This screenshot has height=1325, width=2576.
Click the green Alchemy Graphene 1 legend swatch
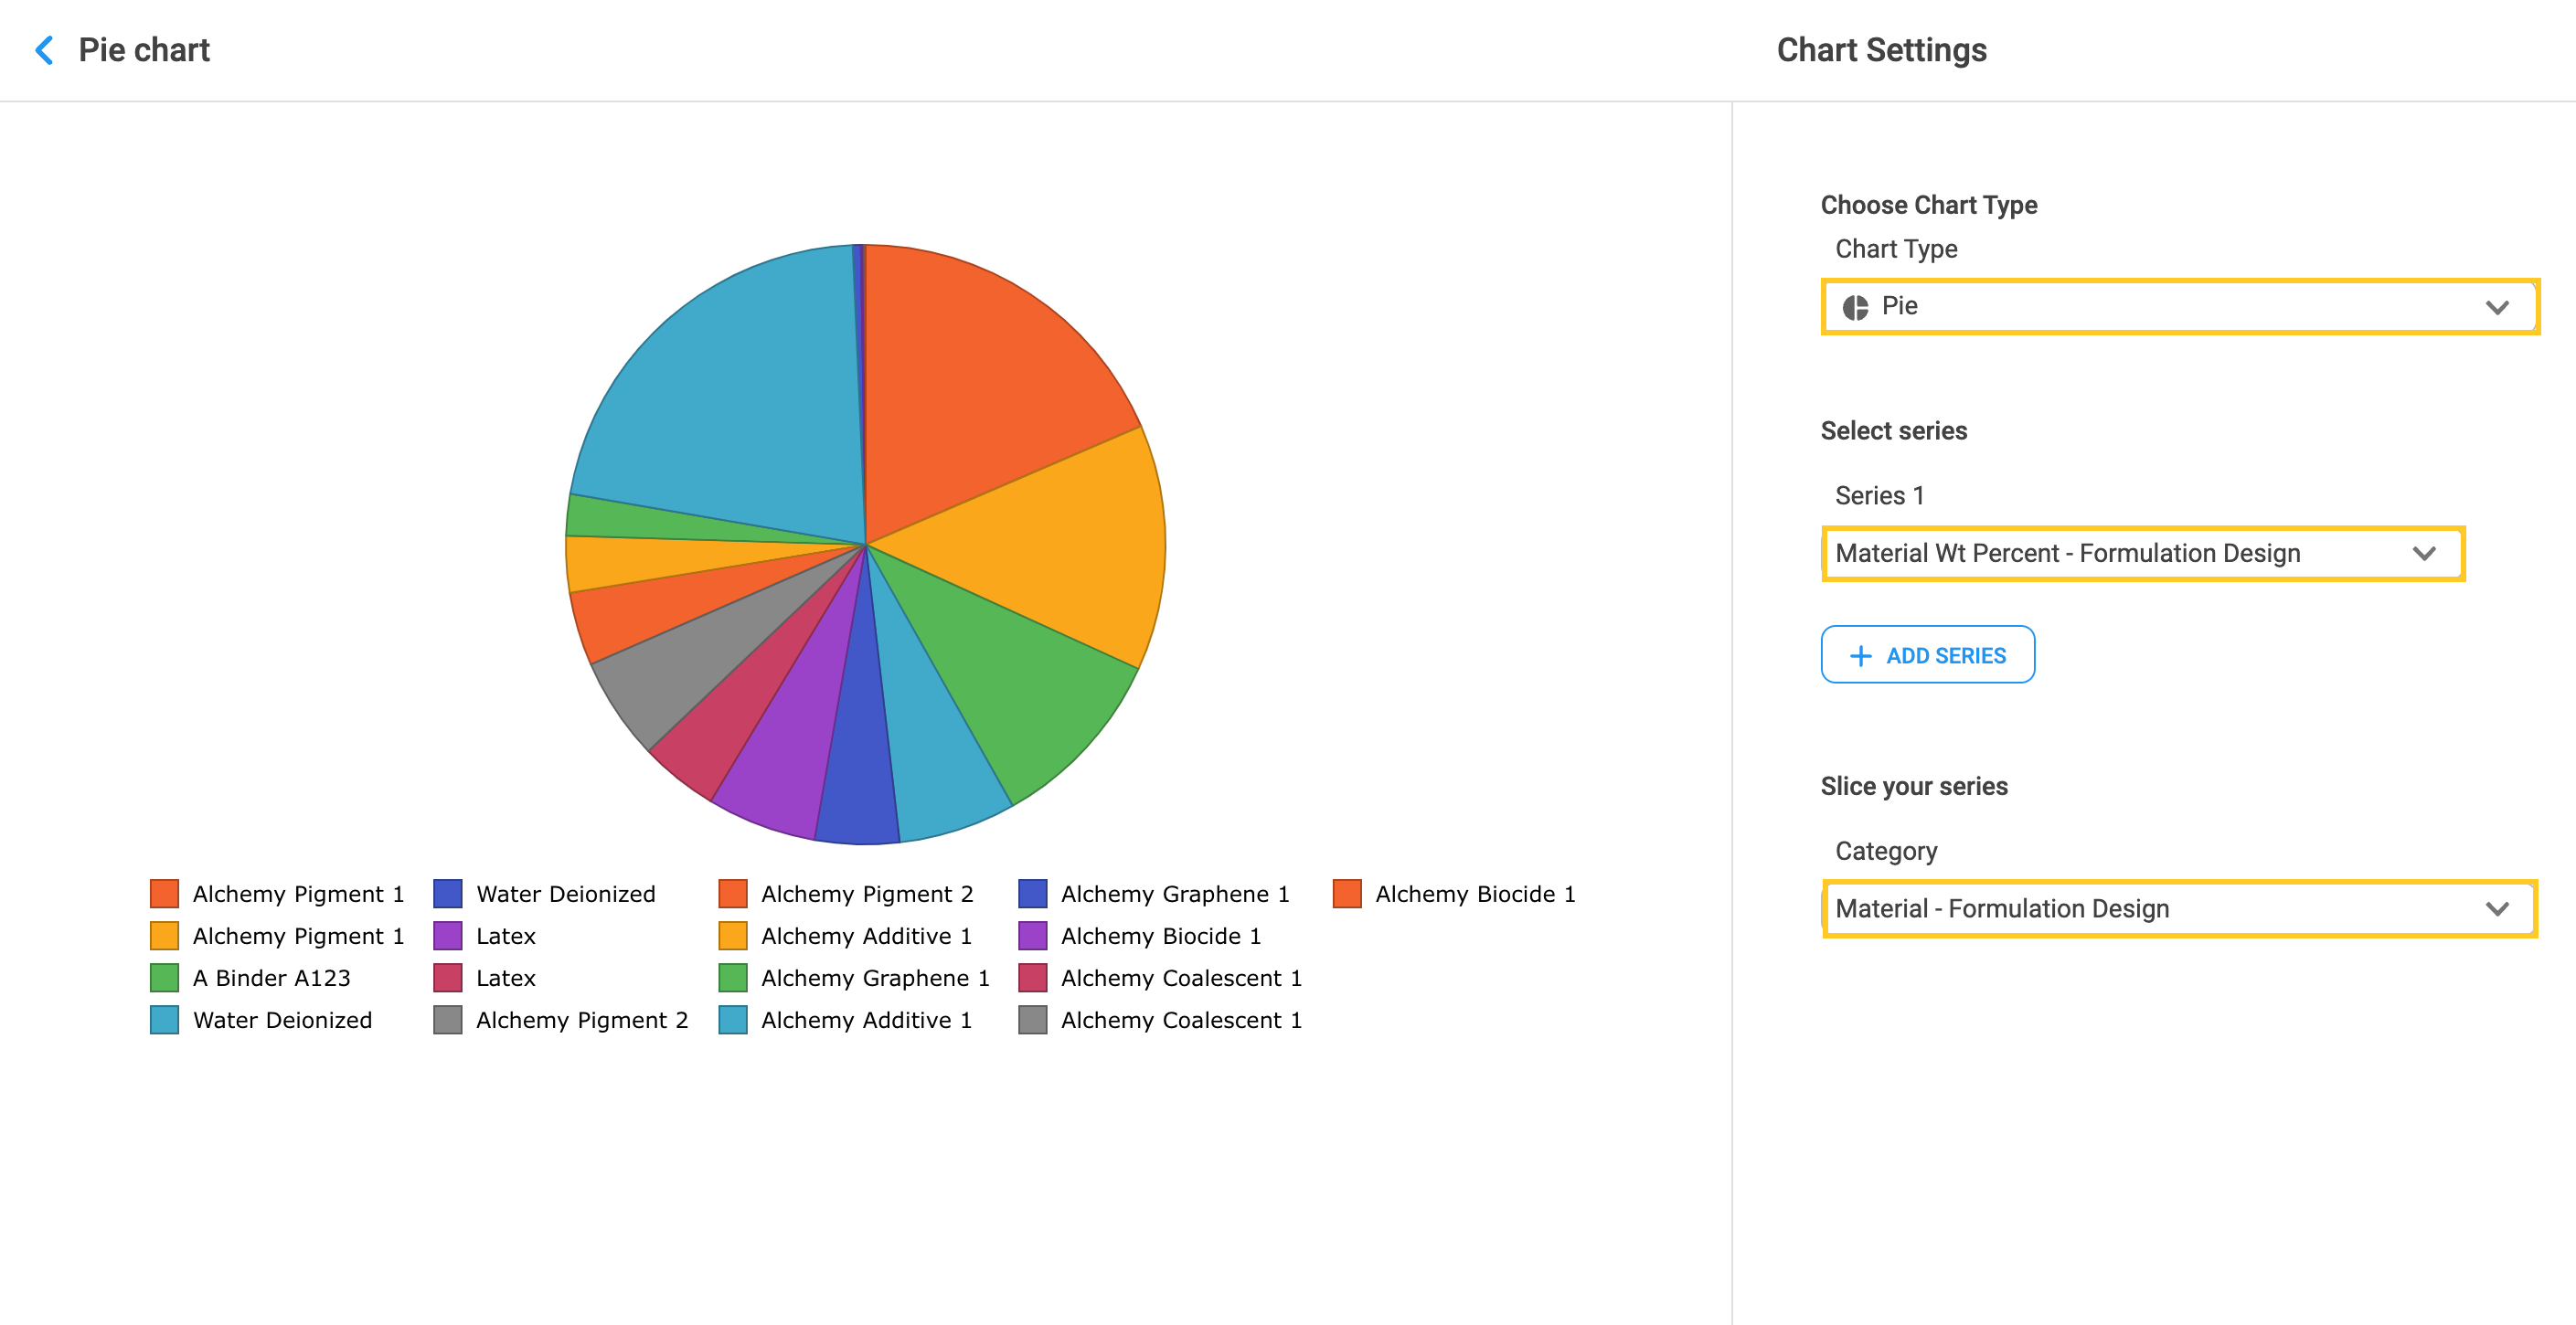[732, 978]
